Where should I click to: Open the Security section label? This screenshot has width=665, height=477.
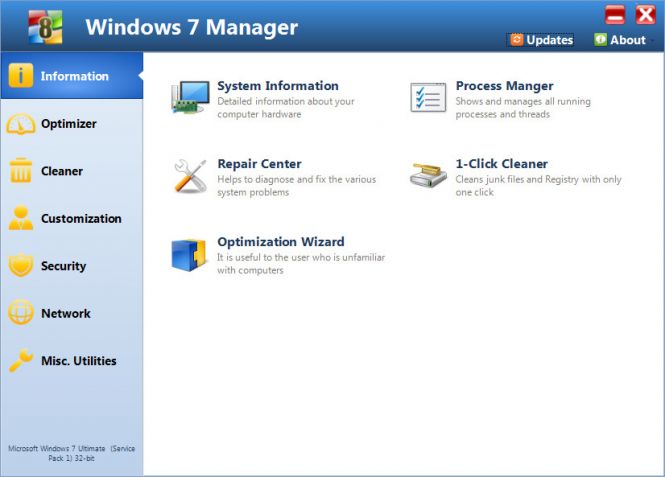coord(64,266)
